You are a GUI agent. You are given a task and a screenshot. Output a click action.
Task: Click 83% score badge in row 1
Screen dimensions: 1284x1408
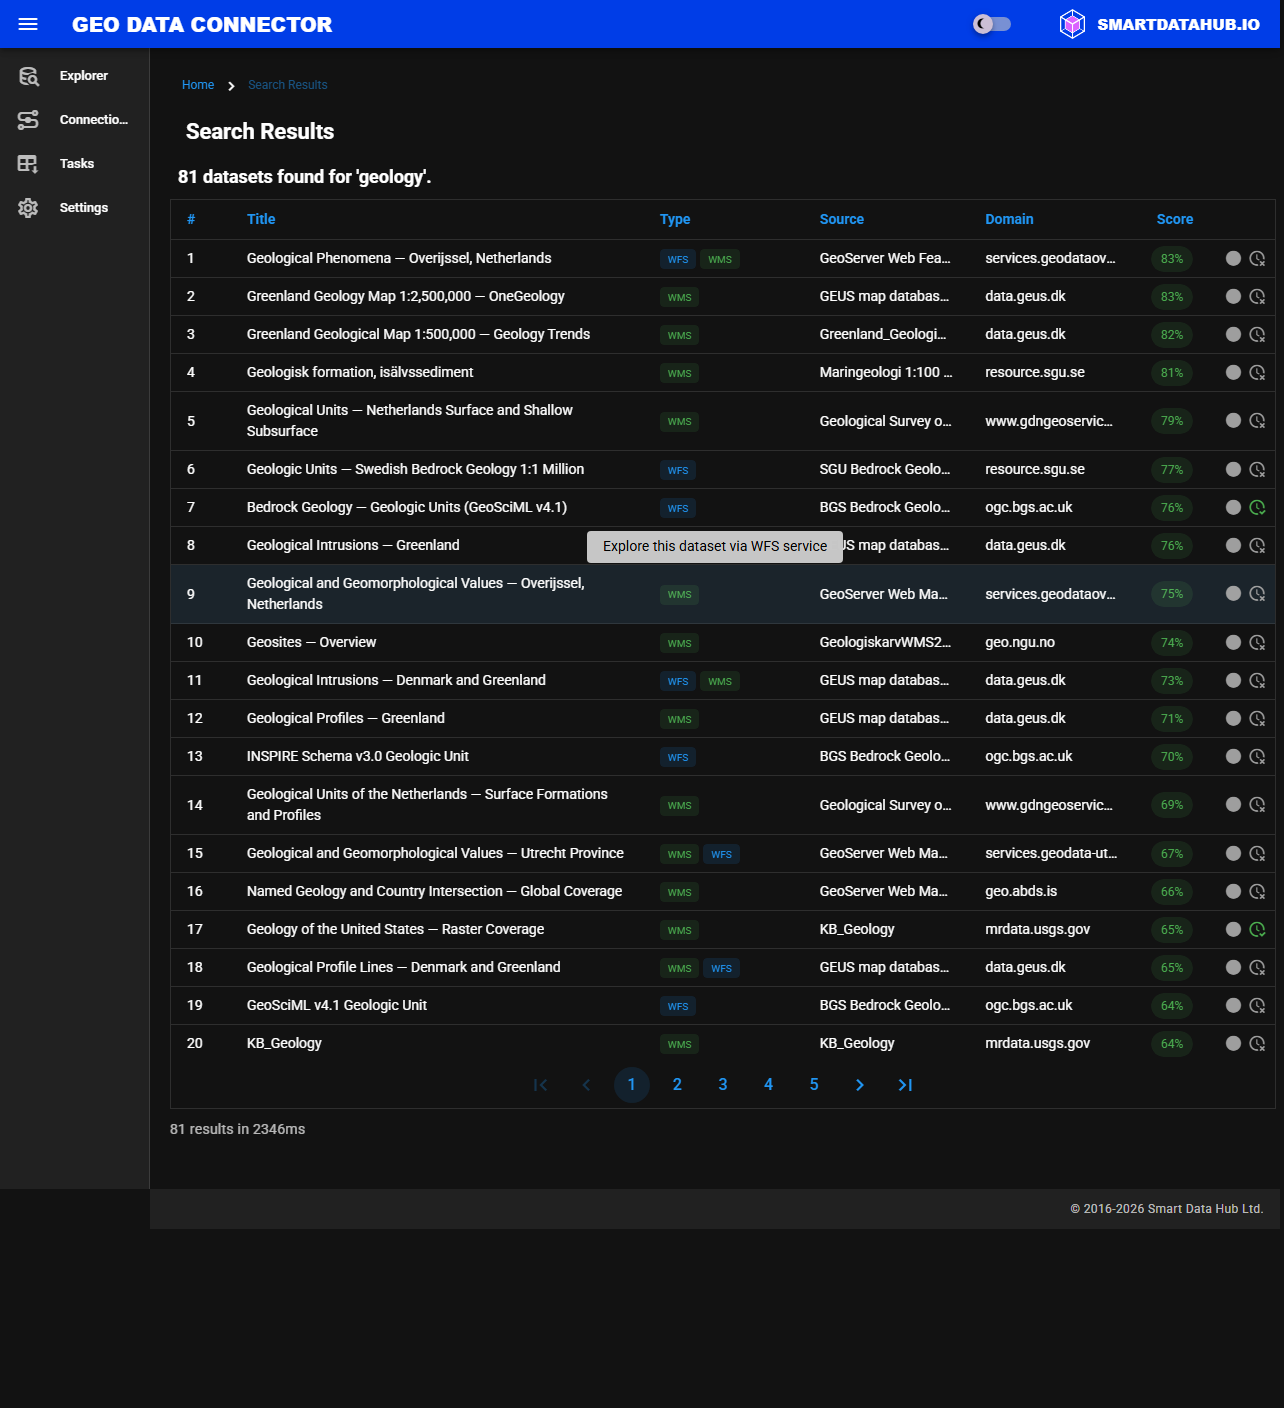tap(1172, 258)
